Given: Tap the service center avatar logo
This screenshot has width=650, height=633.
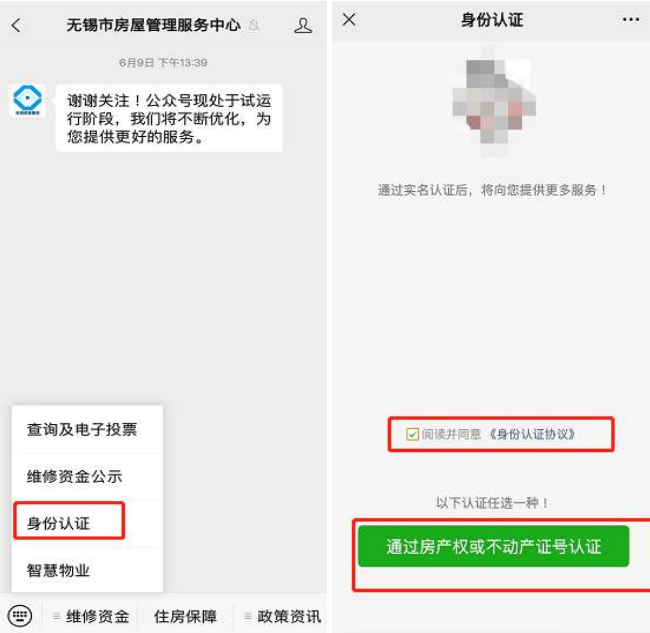Looking at the screenshot, I should (27, 100).
